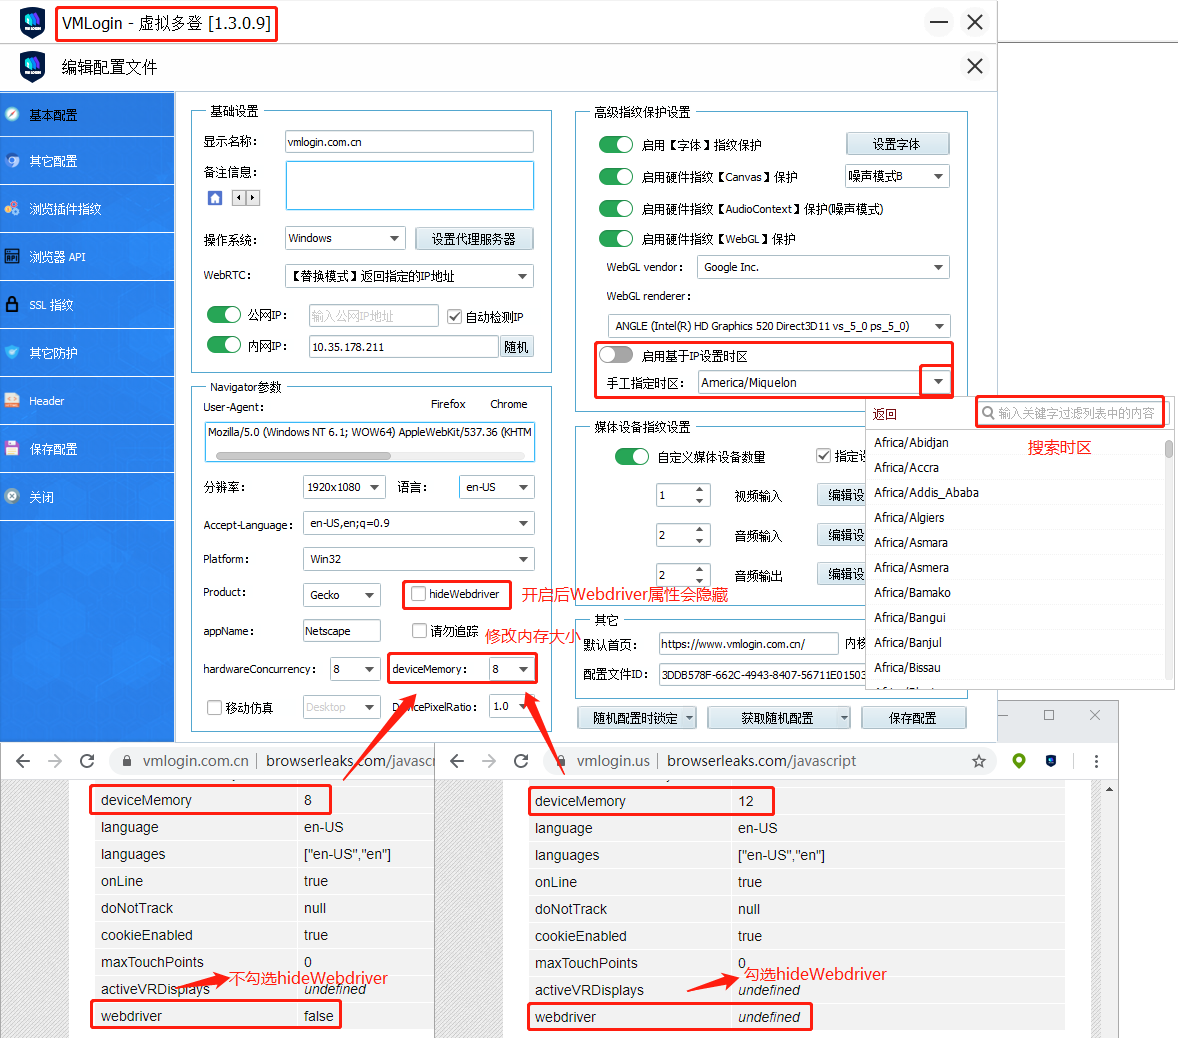Open the deviceMemory dropdown
Screen dimensions: 1178x1038
click(522, 669)
